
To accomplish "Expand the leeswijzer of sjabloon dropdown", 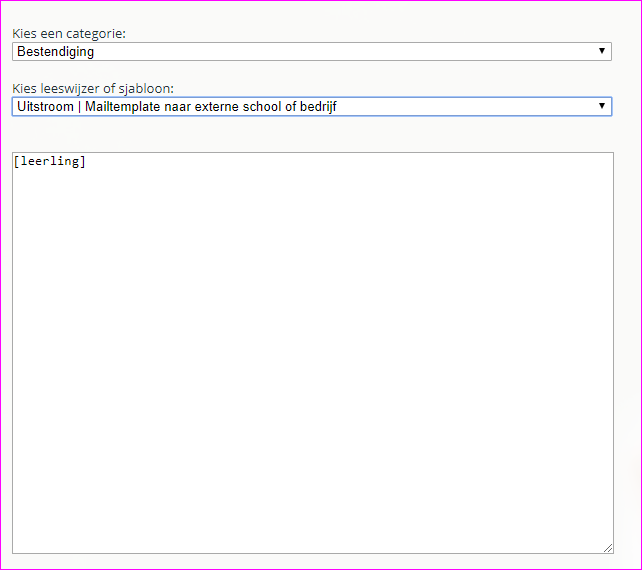I will pyautogui.click(x=311, y=106).
